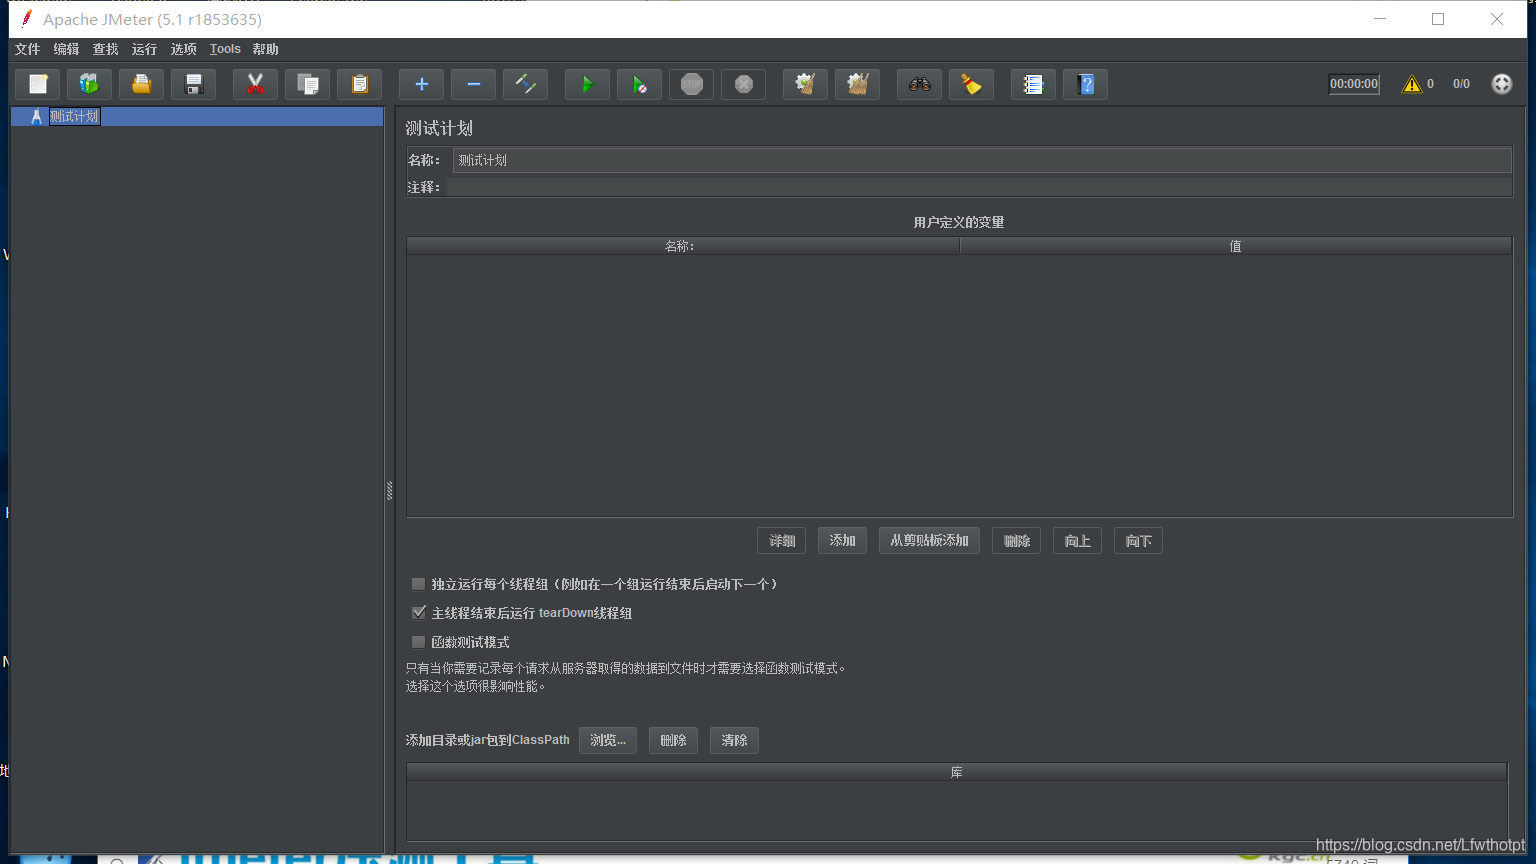Viewport: 1536px width, 864px height.
Task: Maximize the JMeter window
Action: tap(1438, 19)
